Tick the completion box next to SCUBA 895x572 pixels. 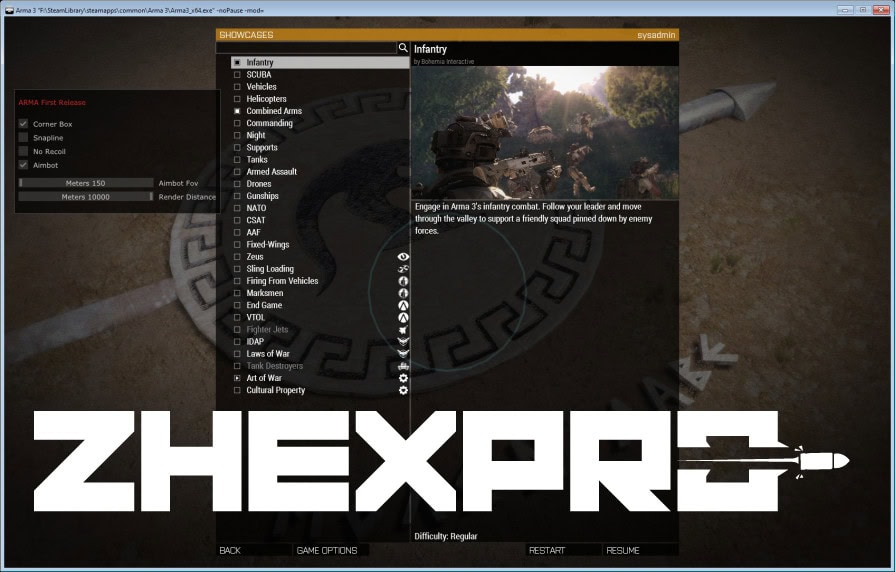[x=237, y=75]
